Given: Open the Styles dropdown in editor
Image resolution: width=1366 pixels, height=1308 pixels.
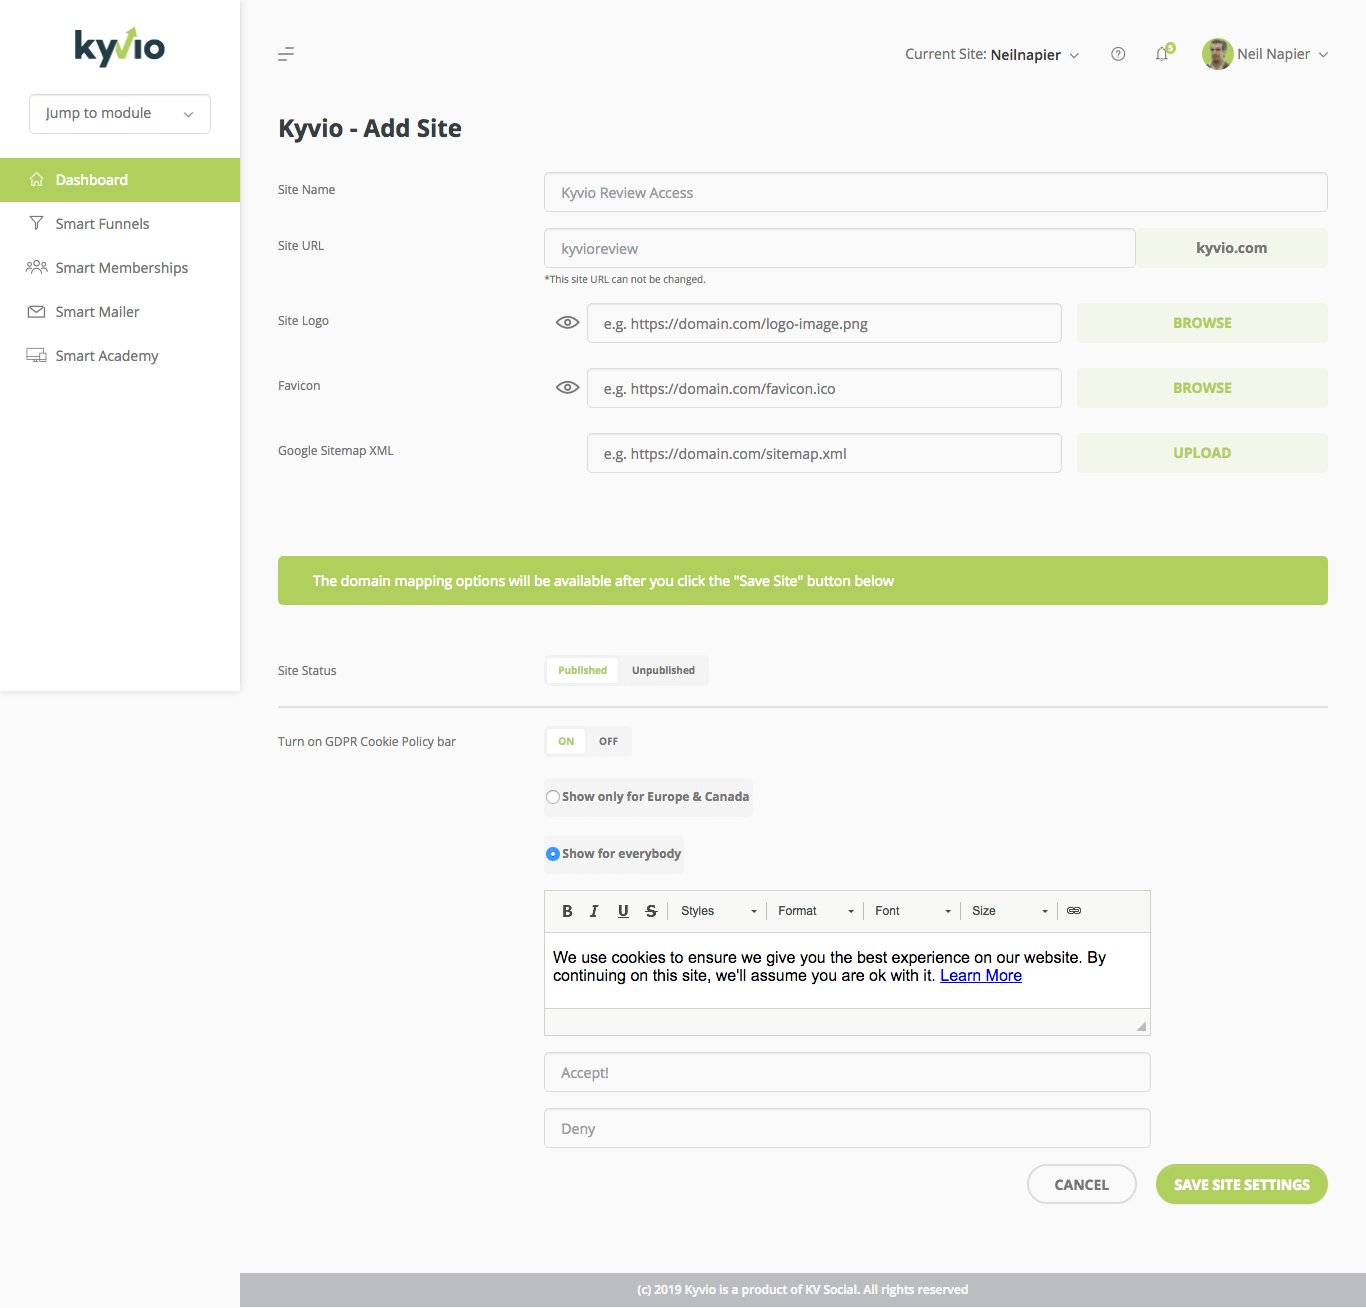Looking at the screenshot, I should coord(719,911).
